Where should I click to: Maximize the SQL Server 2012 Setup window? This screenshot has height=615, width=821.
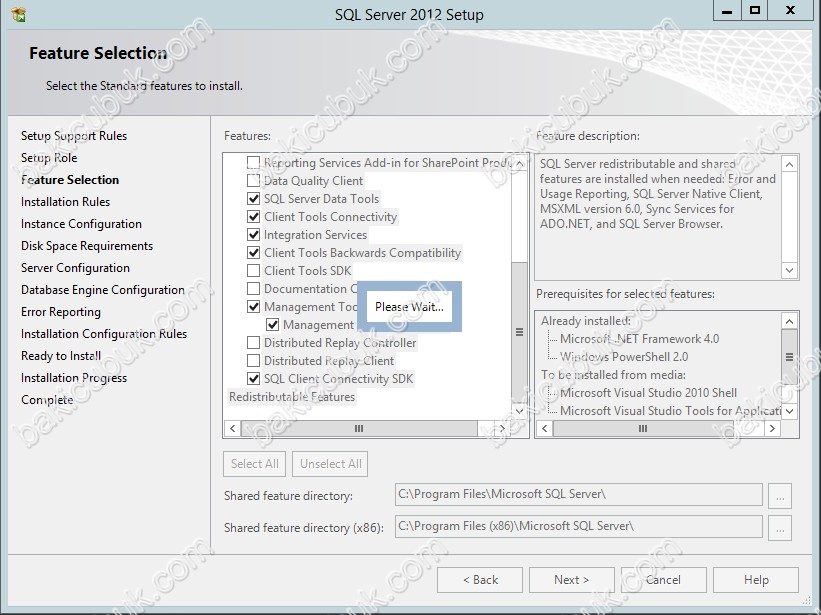click(755, 10)
